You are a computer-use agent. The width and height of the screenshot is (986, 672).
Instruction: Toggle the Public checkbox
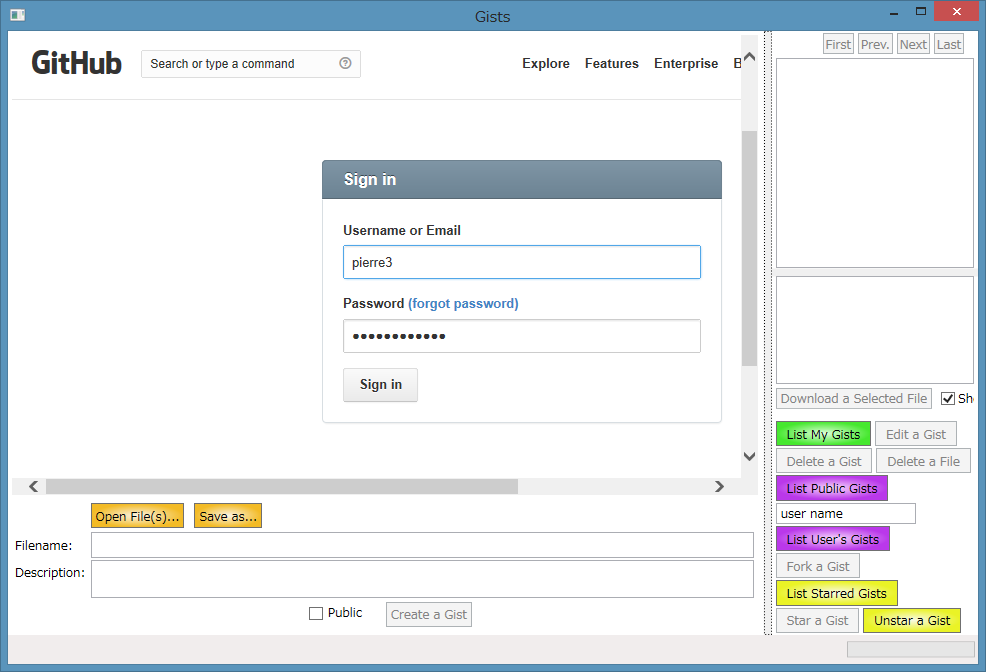click(x=316, y=614)
